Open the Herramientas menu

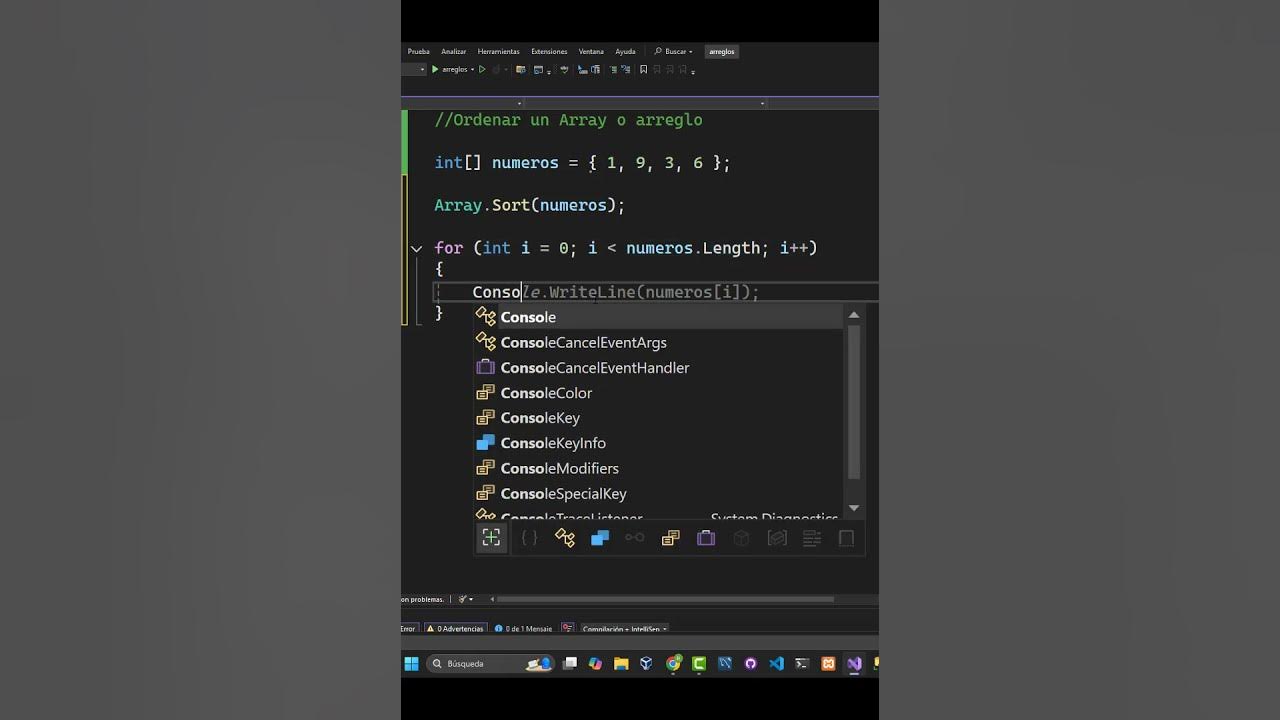point(498,51)
